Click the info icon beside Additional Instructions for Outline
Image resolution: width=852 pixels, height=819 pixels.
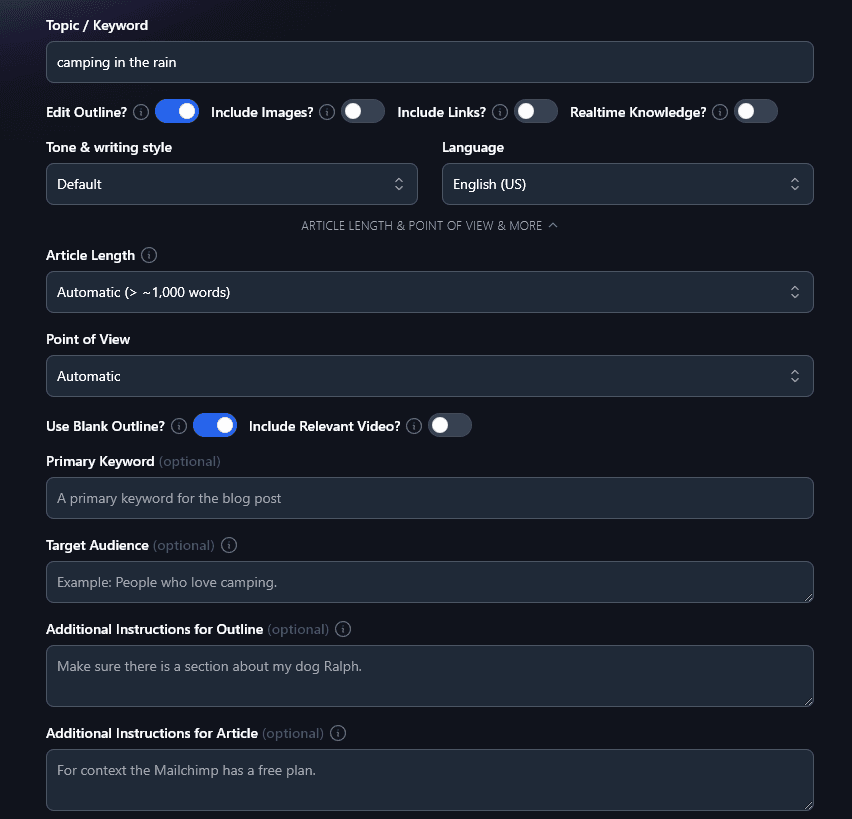tap(342, 629)
